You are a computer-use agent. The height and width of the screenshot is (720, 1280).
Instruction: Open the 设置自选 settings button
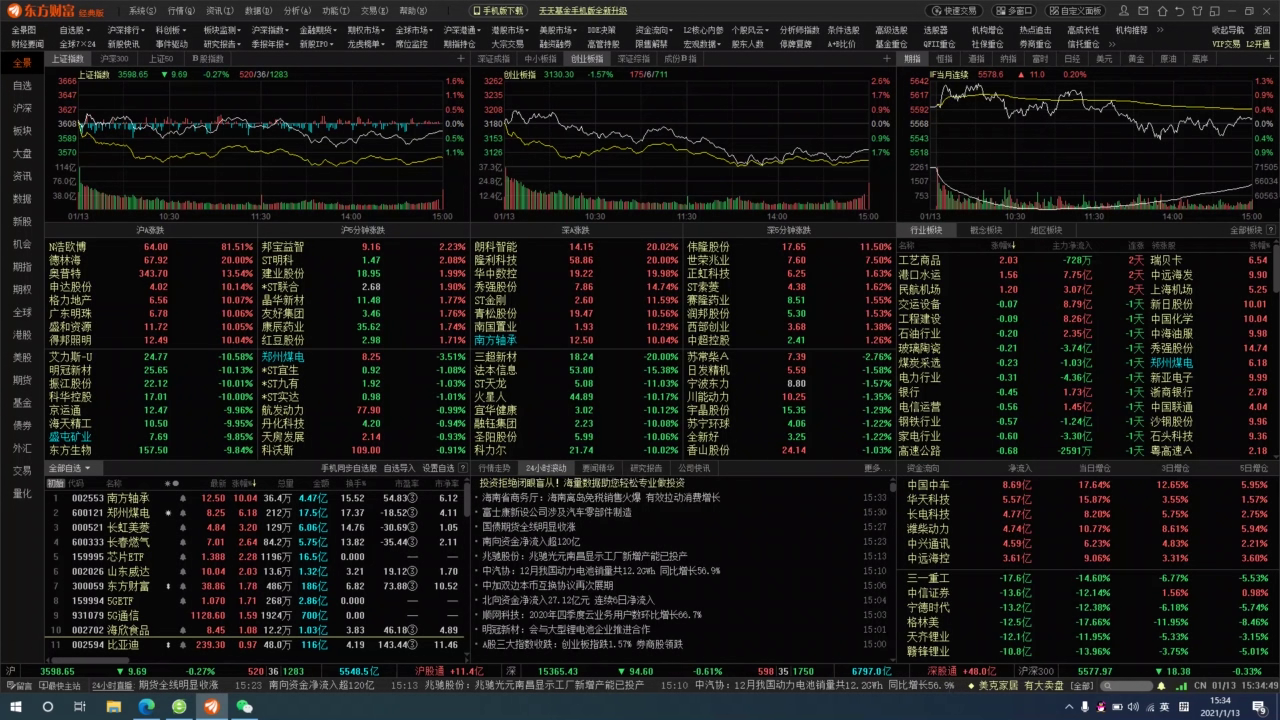click(x=438, y=468)
